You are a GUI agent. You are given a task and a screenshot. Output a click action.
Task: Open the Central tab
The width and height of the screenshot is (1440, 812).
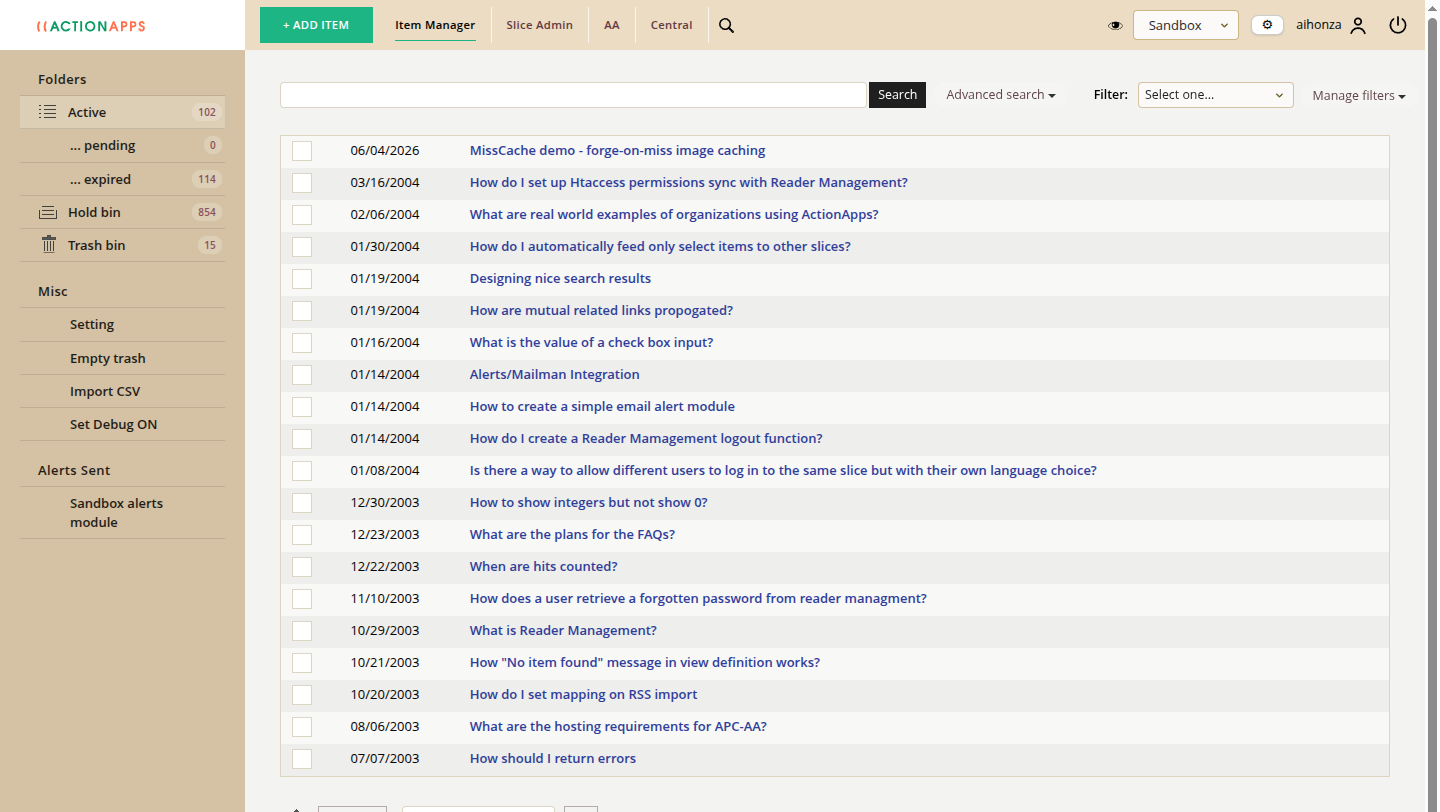671,25
